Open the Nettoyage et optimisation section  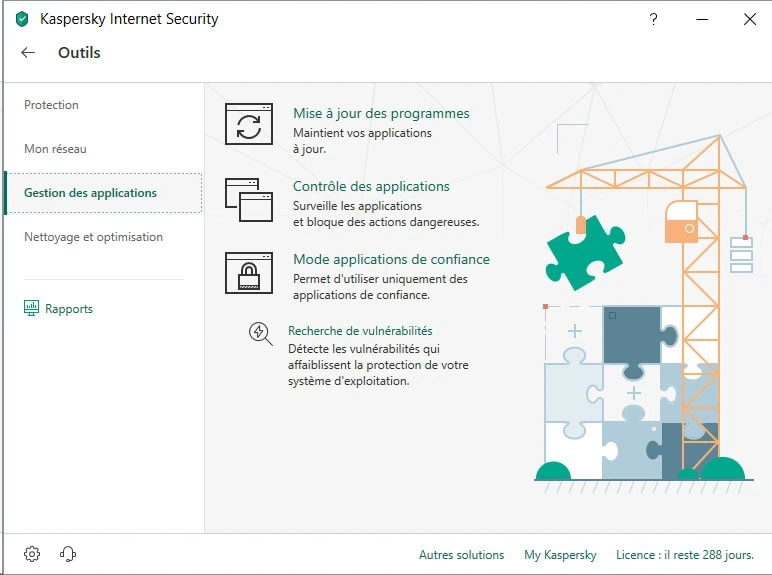(x=93, y=237)
